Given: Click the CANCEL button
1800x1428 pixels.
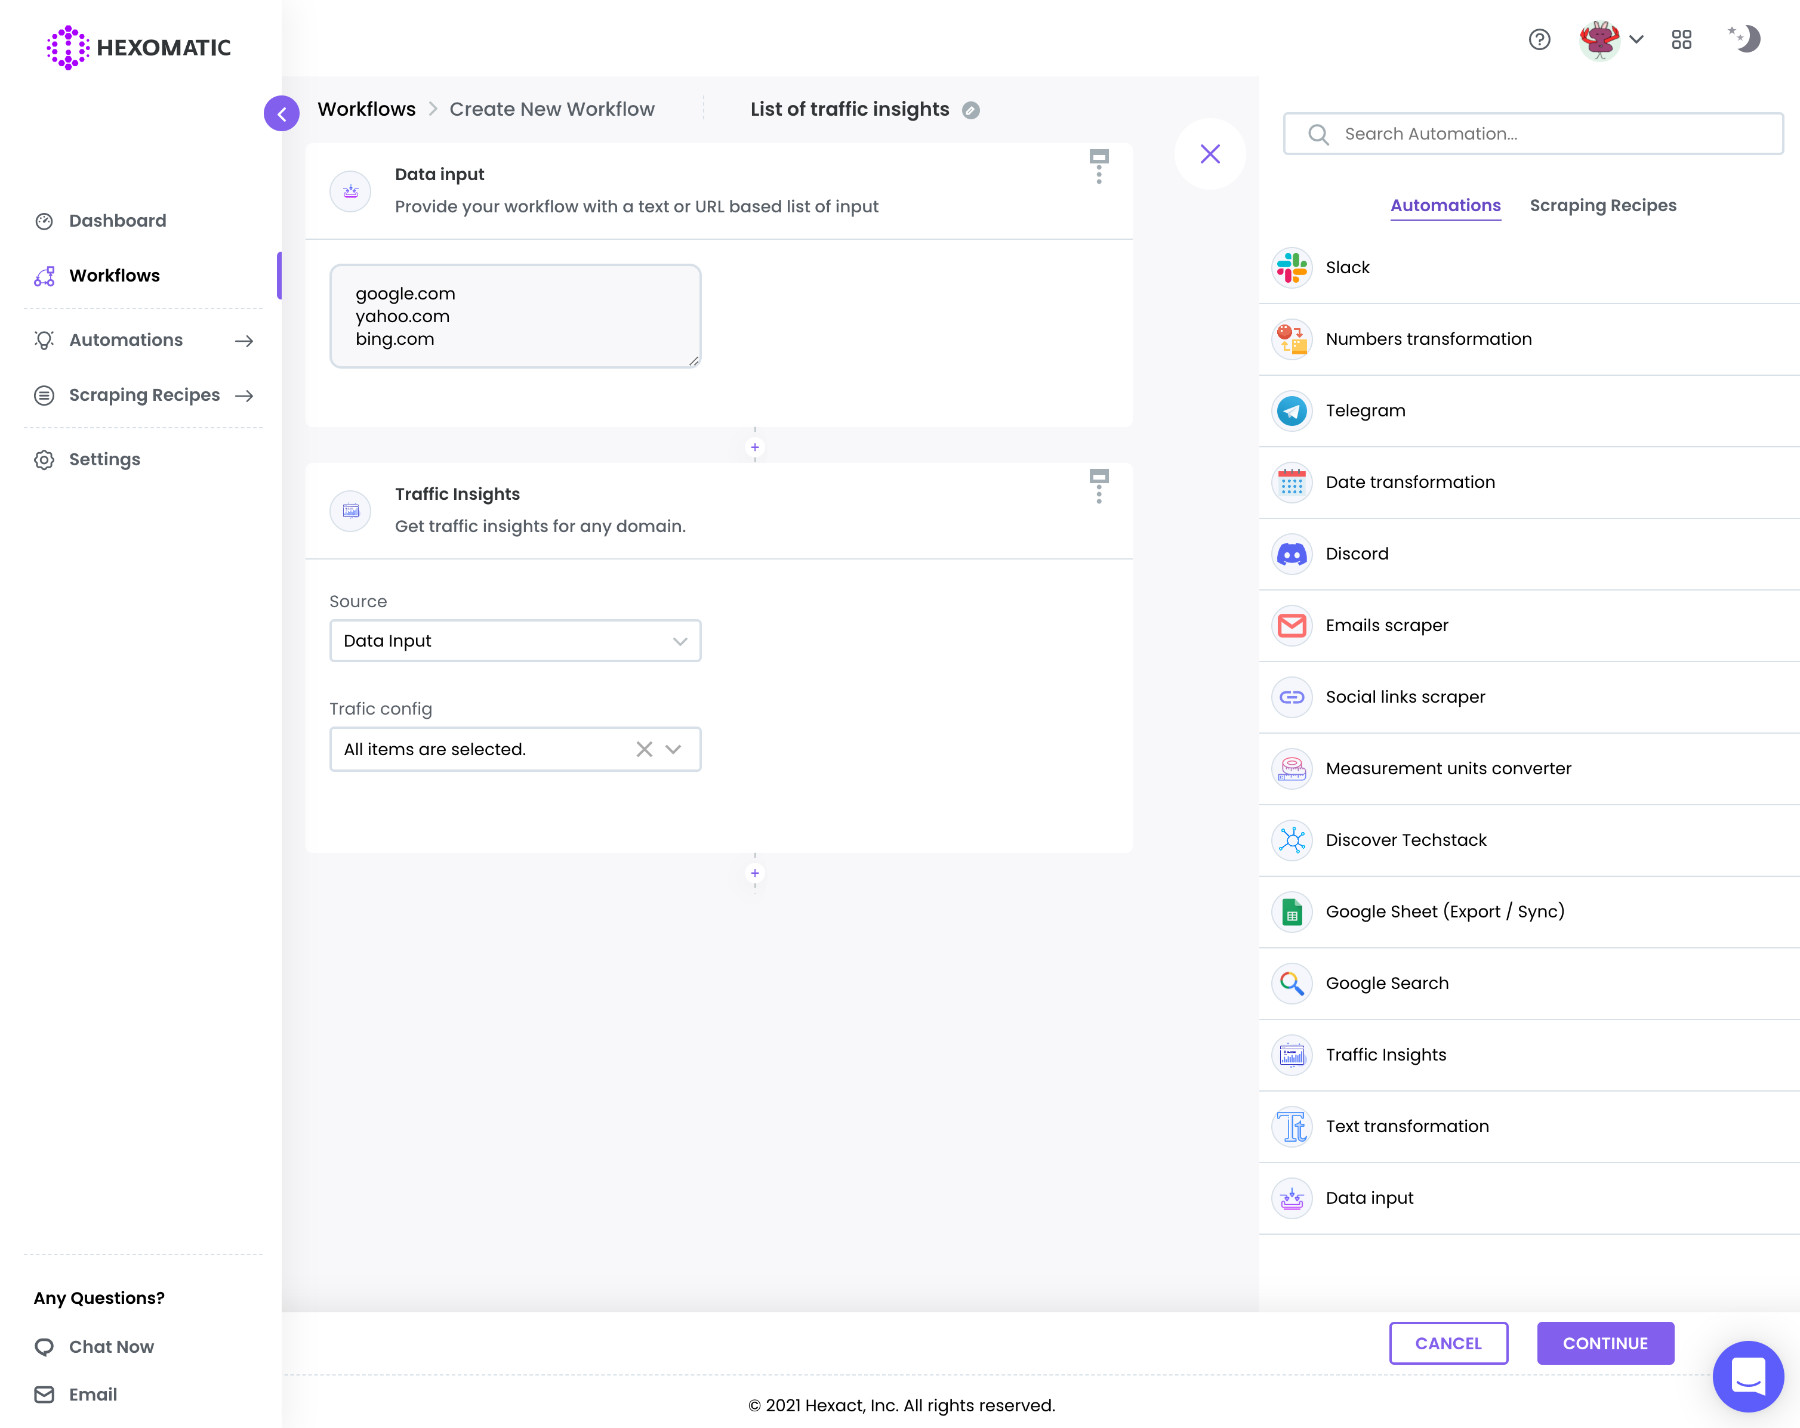Looking at the screenshot, I should (1449, 1343).
